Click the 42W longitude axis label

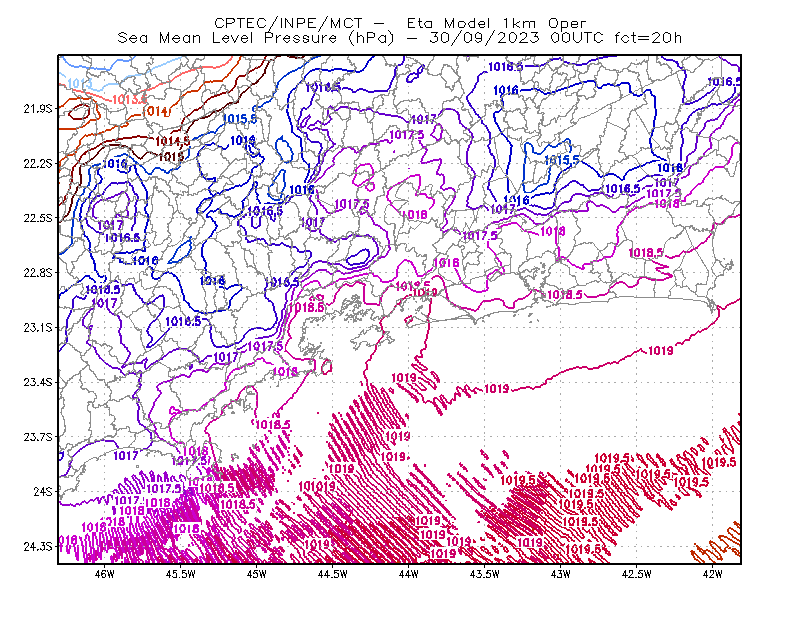pyautogui.click(x=713, y=574)
